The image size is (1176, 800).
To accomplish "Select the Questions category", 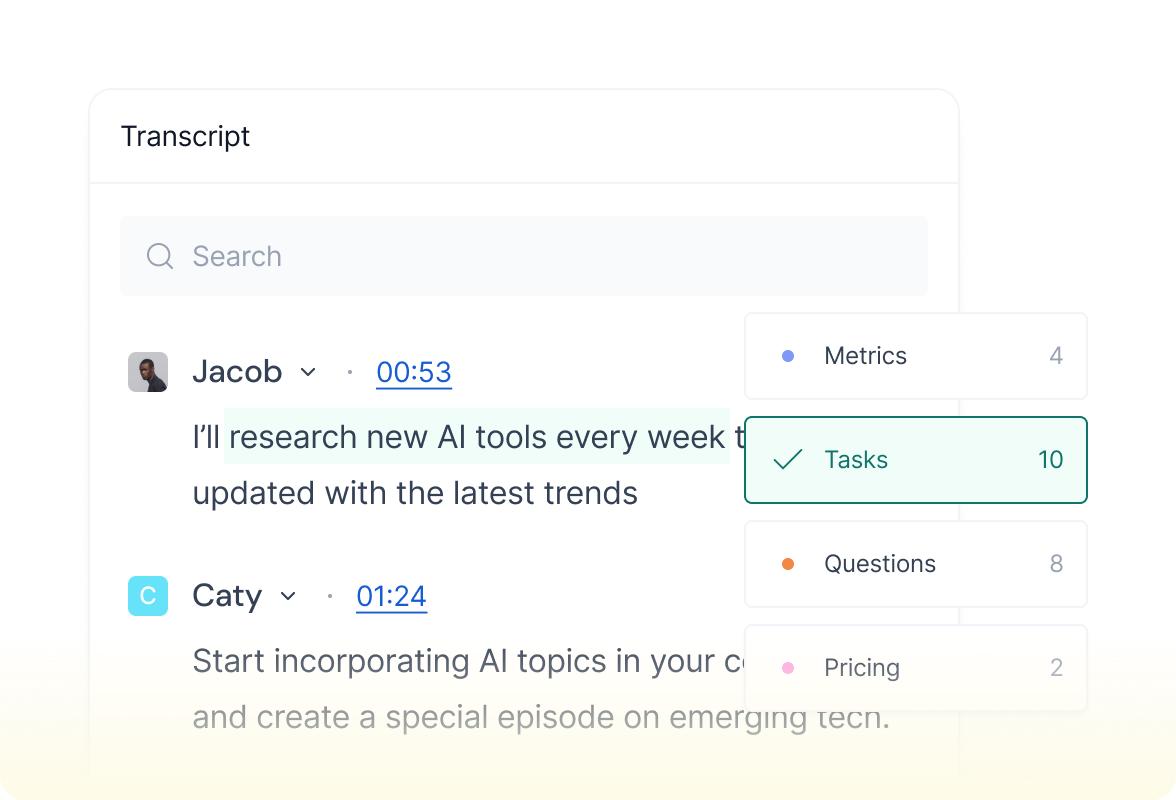I will pos(915,564).
